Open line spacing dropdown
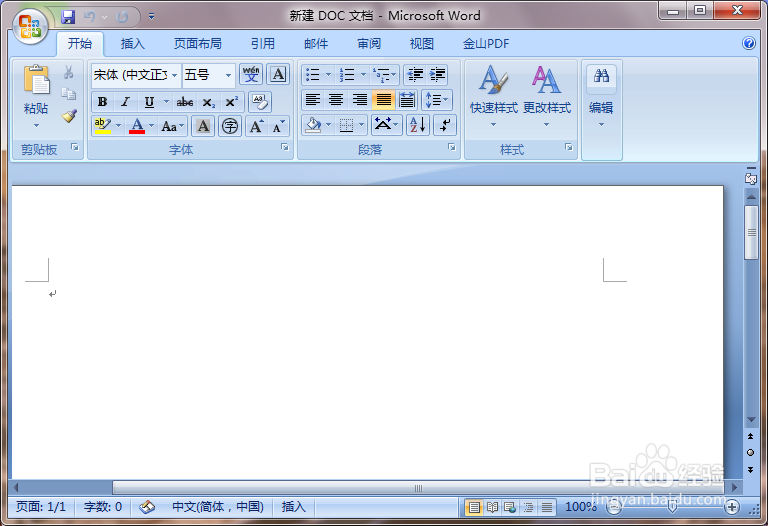This screenshot has height=526, width=768. [436, 100]
